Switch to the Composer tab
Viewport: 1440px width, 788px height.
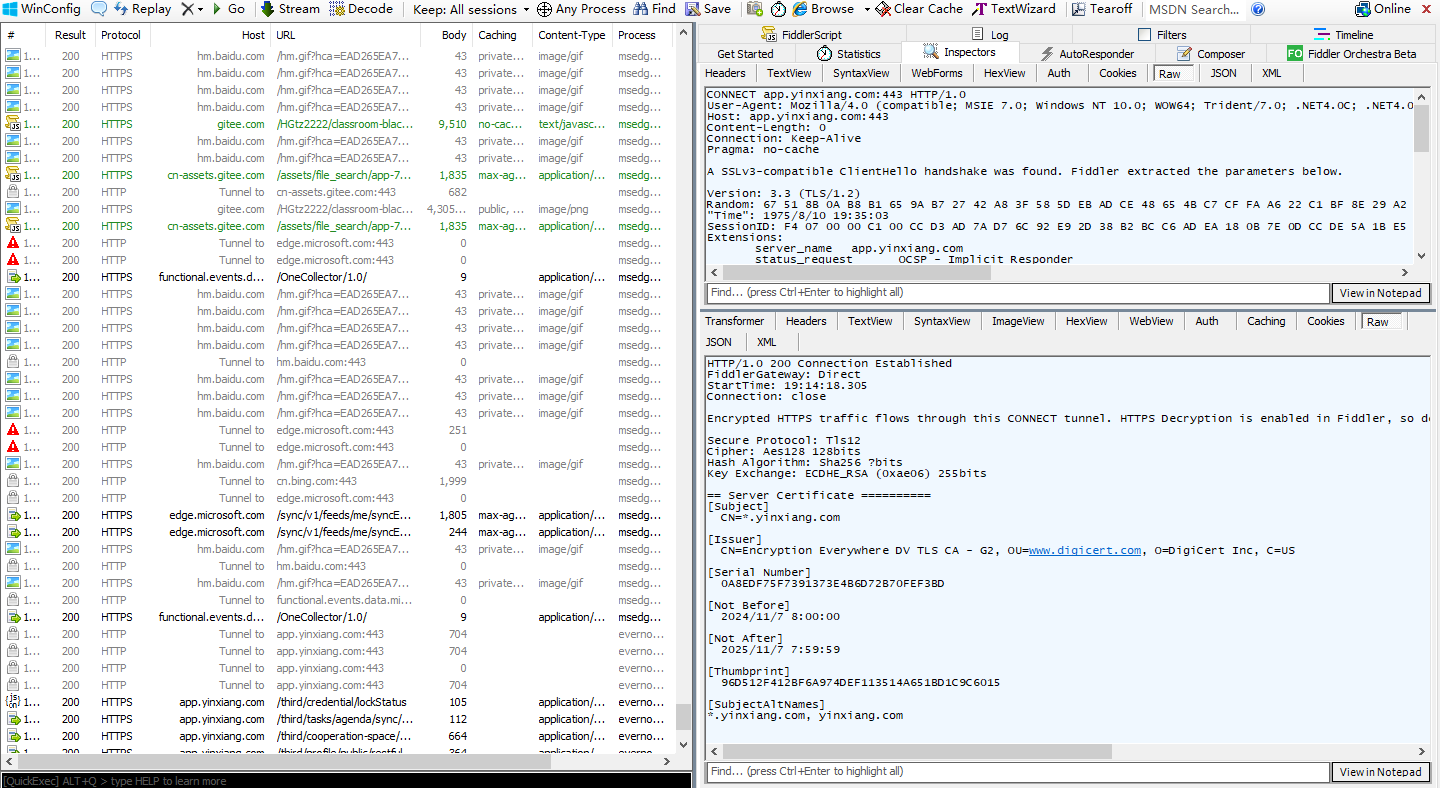[1211, 54]
